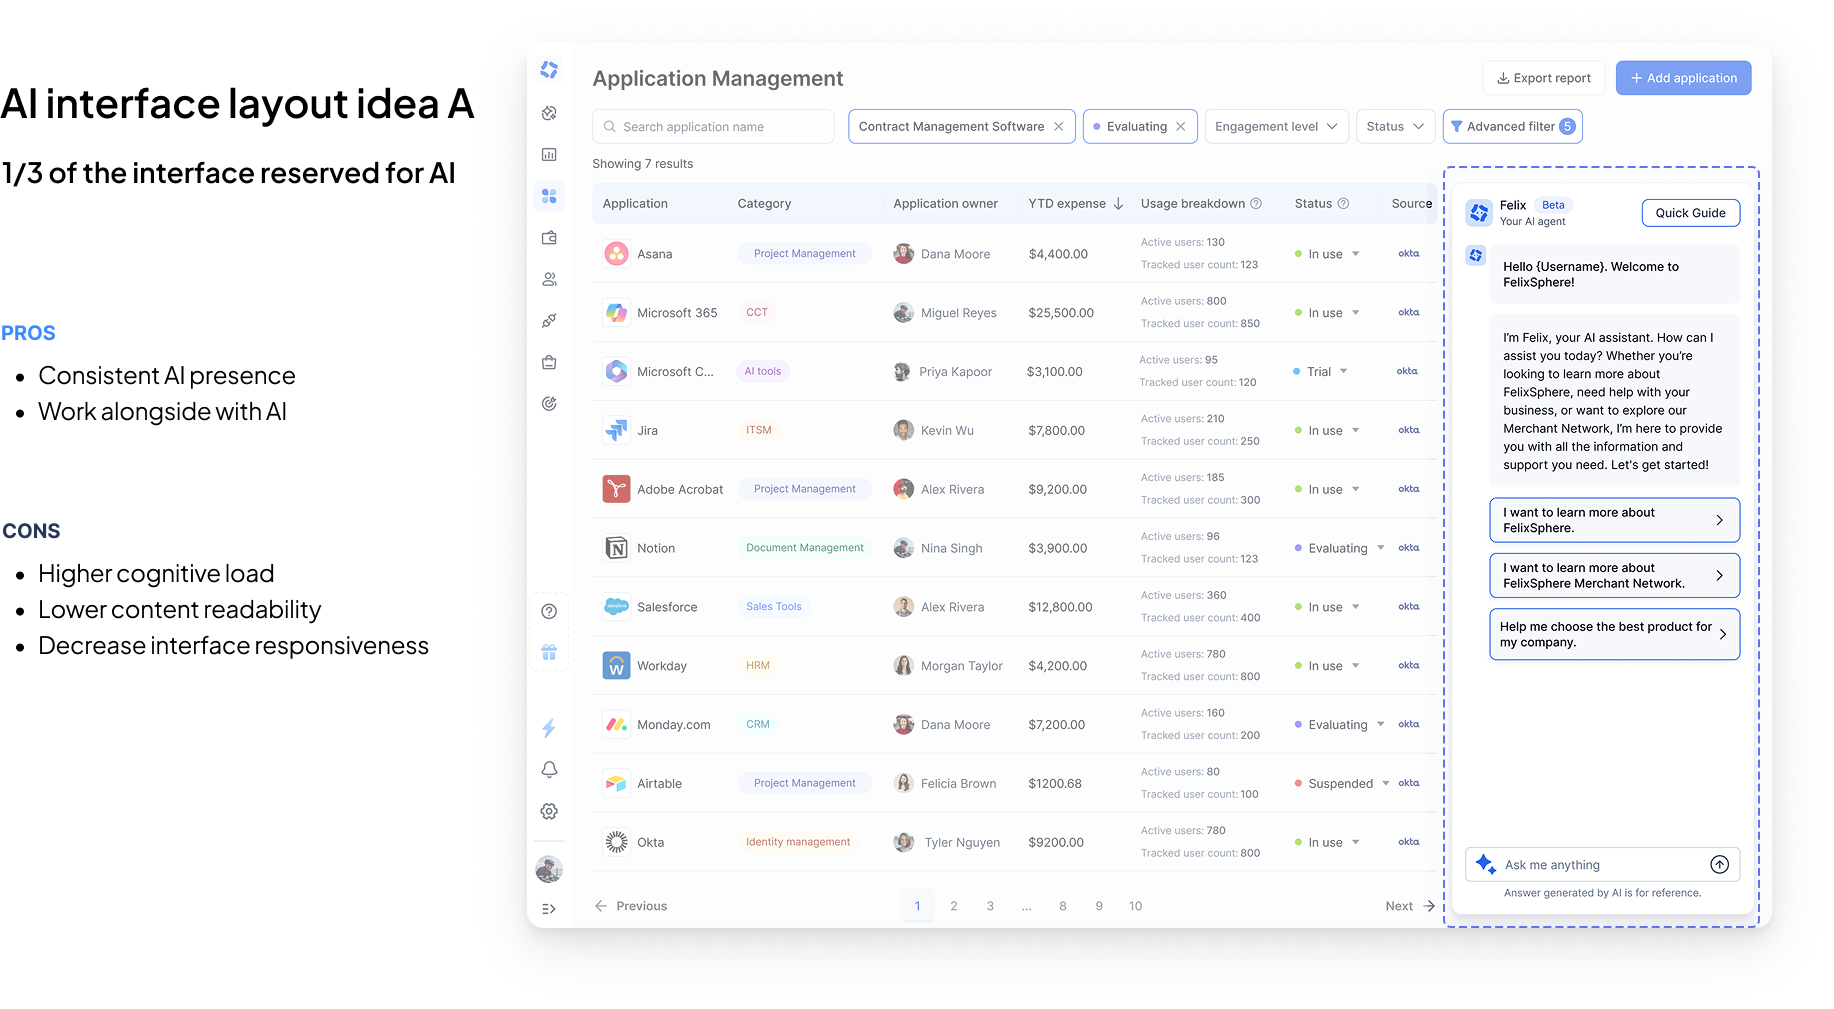Screen dimensions: 1834x1009
Task: Go to page 2
Action: (954, 906)
